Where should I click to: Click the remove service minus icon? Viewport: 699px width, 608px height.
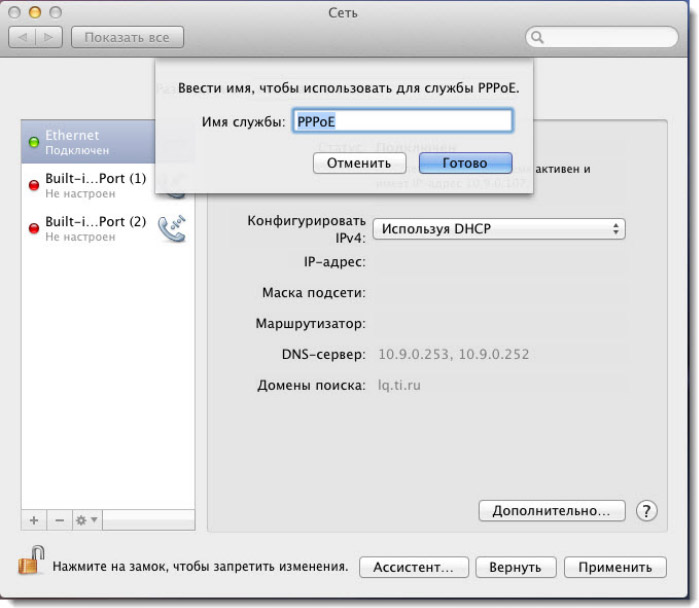tap(59, 520)
